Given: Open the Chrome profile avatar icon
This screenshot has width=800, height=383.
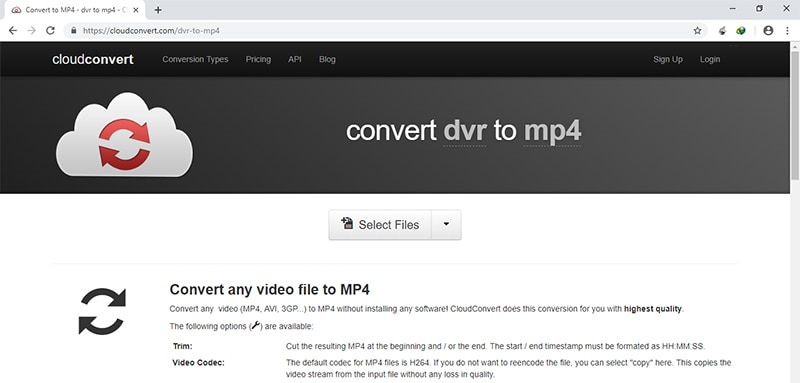Looking at the screenshot, I should (768, 31).
